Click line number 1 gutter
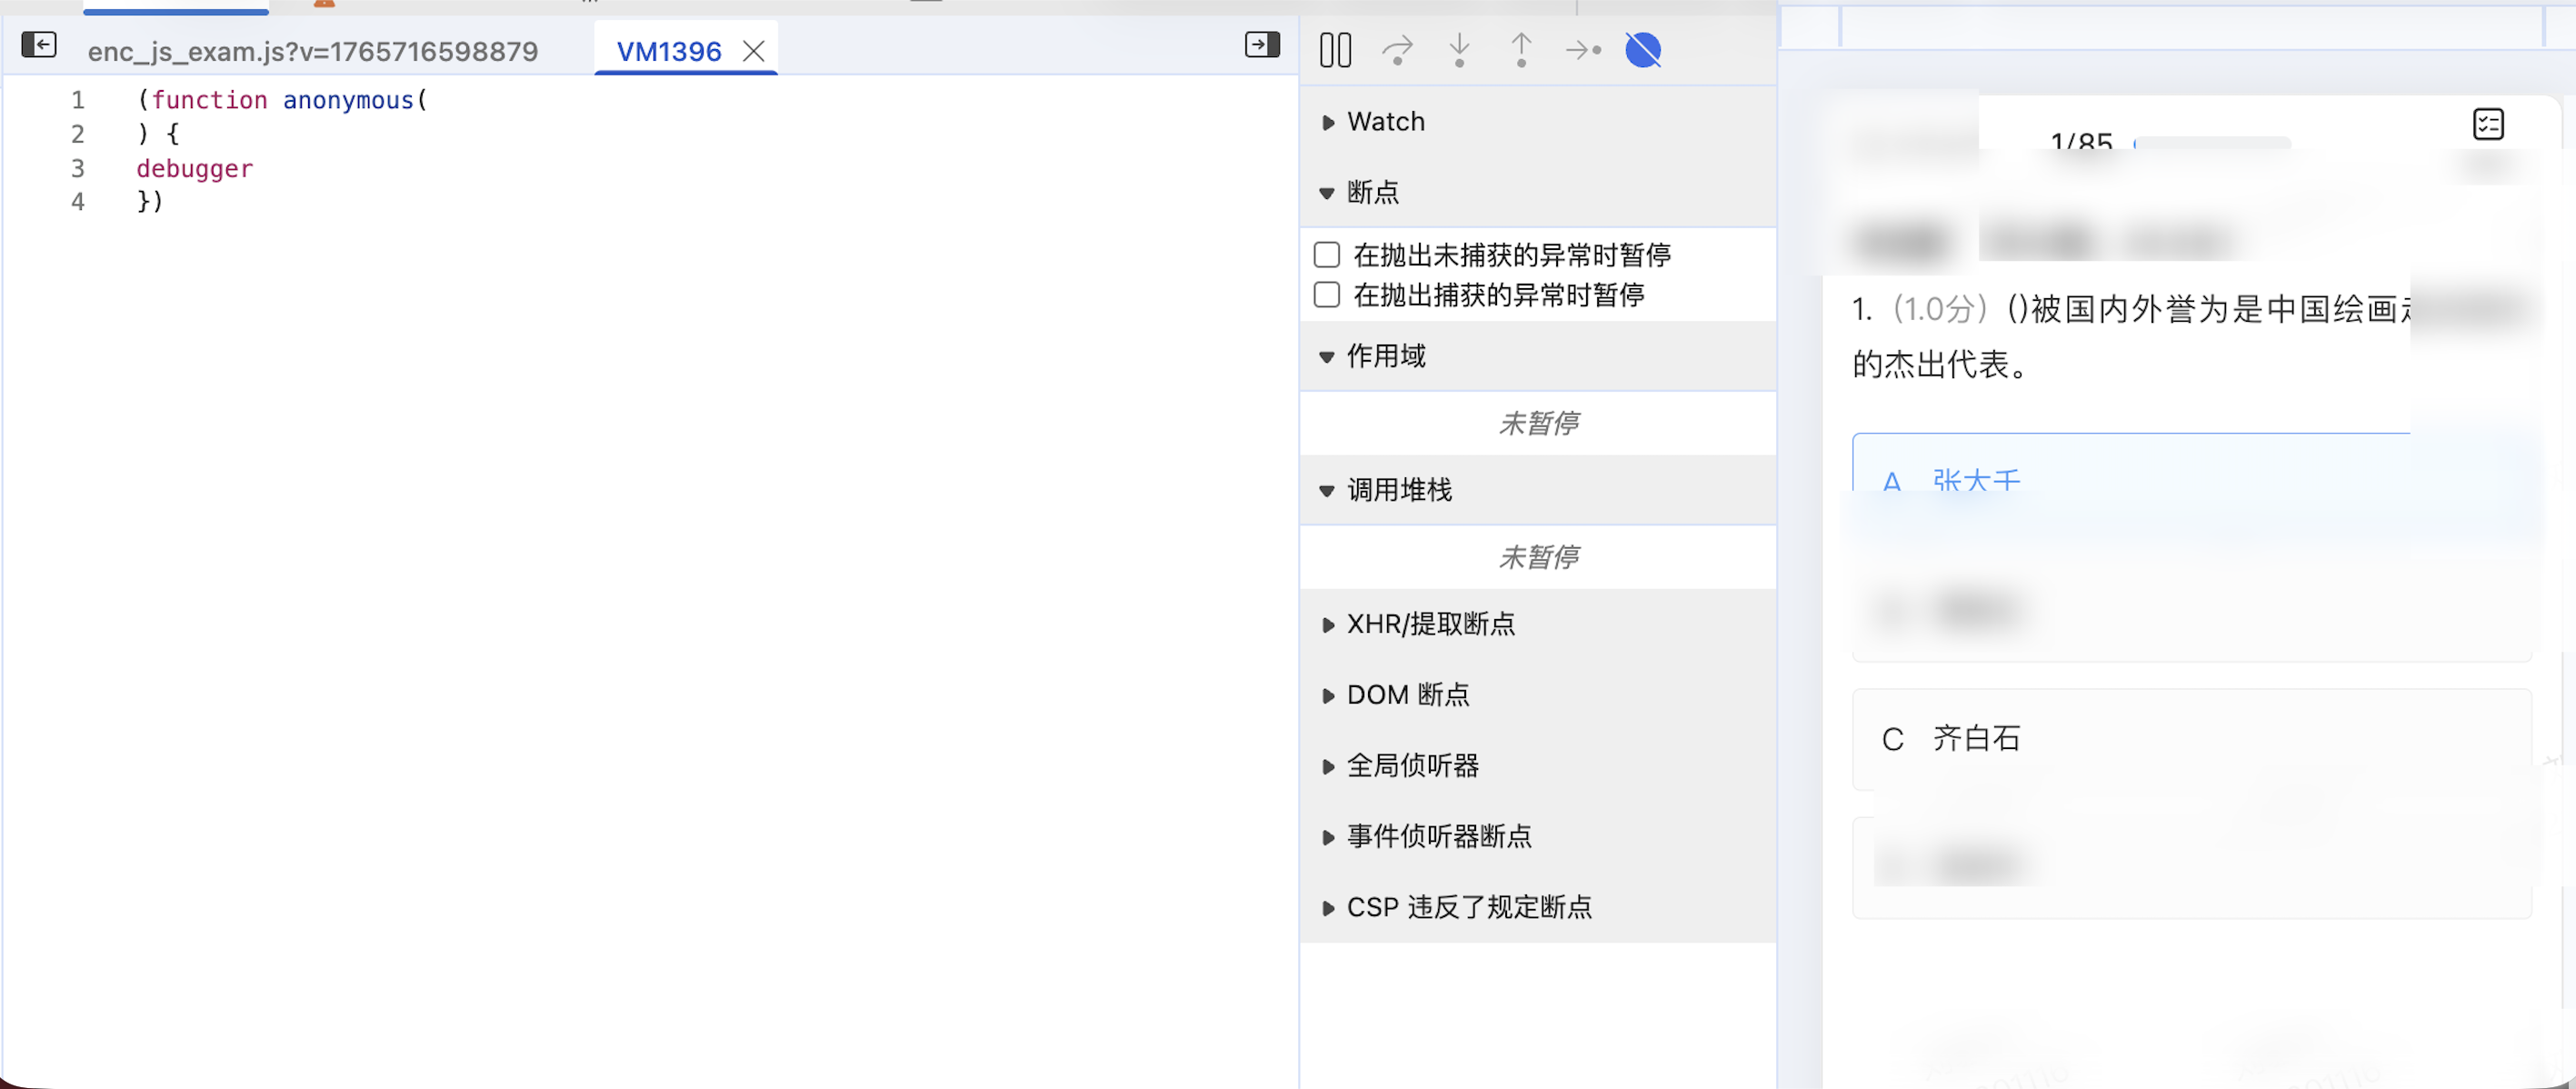The width and height of the screenshot is (2576, 1089). click(x=78, y=100)
